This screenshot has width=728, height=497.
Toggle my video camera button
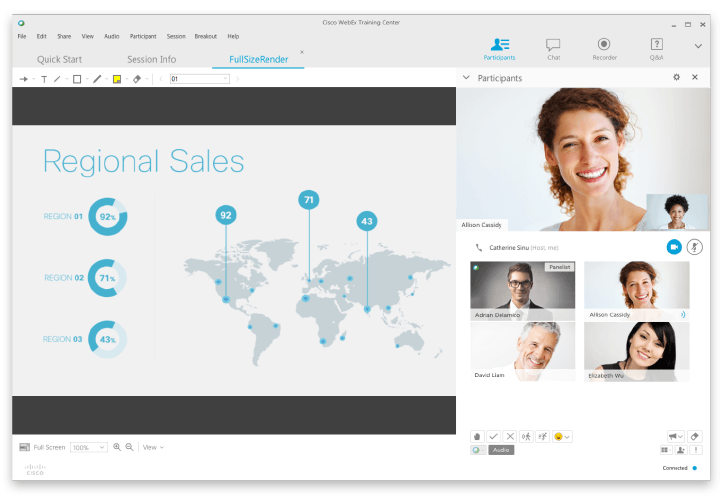tap(674, 247)
